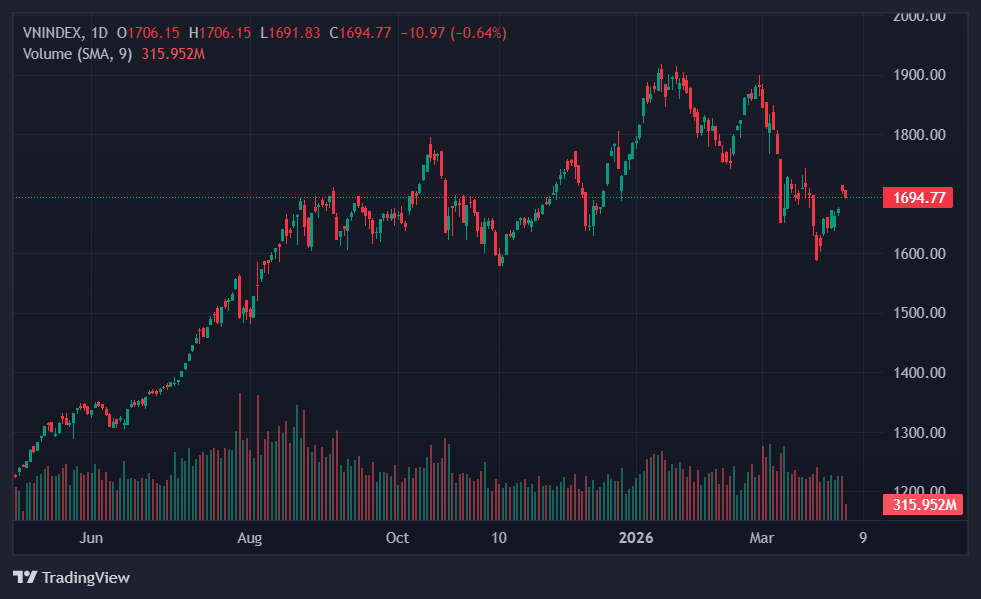Select the Aug marker on time axis
Screen dimensions: 981x599
tap(249, 538)
